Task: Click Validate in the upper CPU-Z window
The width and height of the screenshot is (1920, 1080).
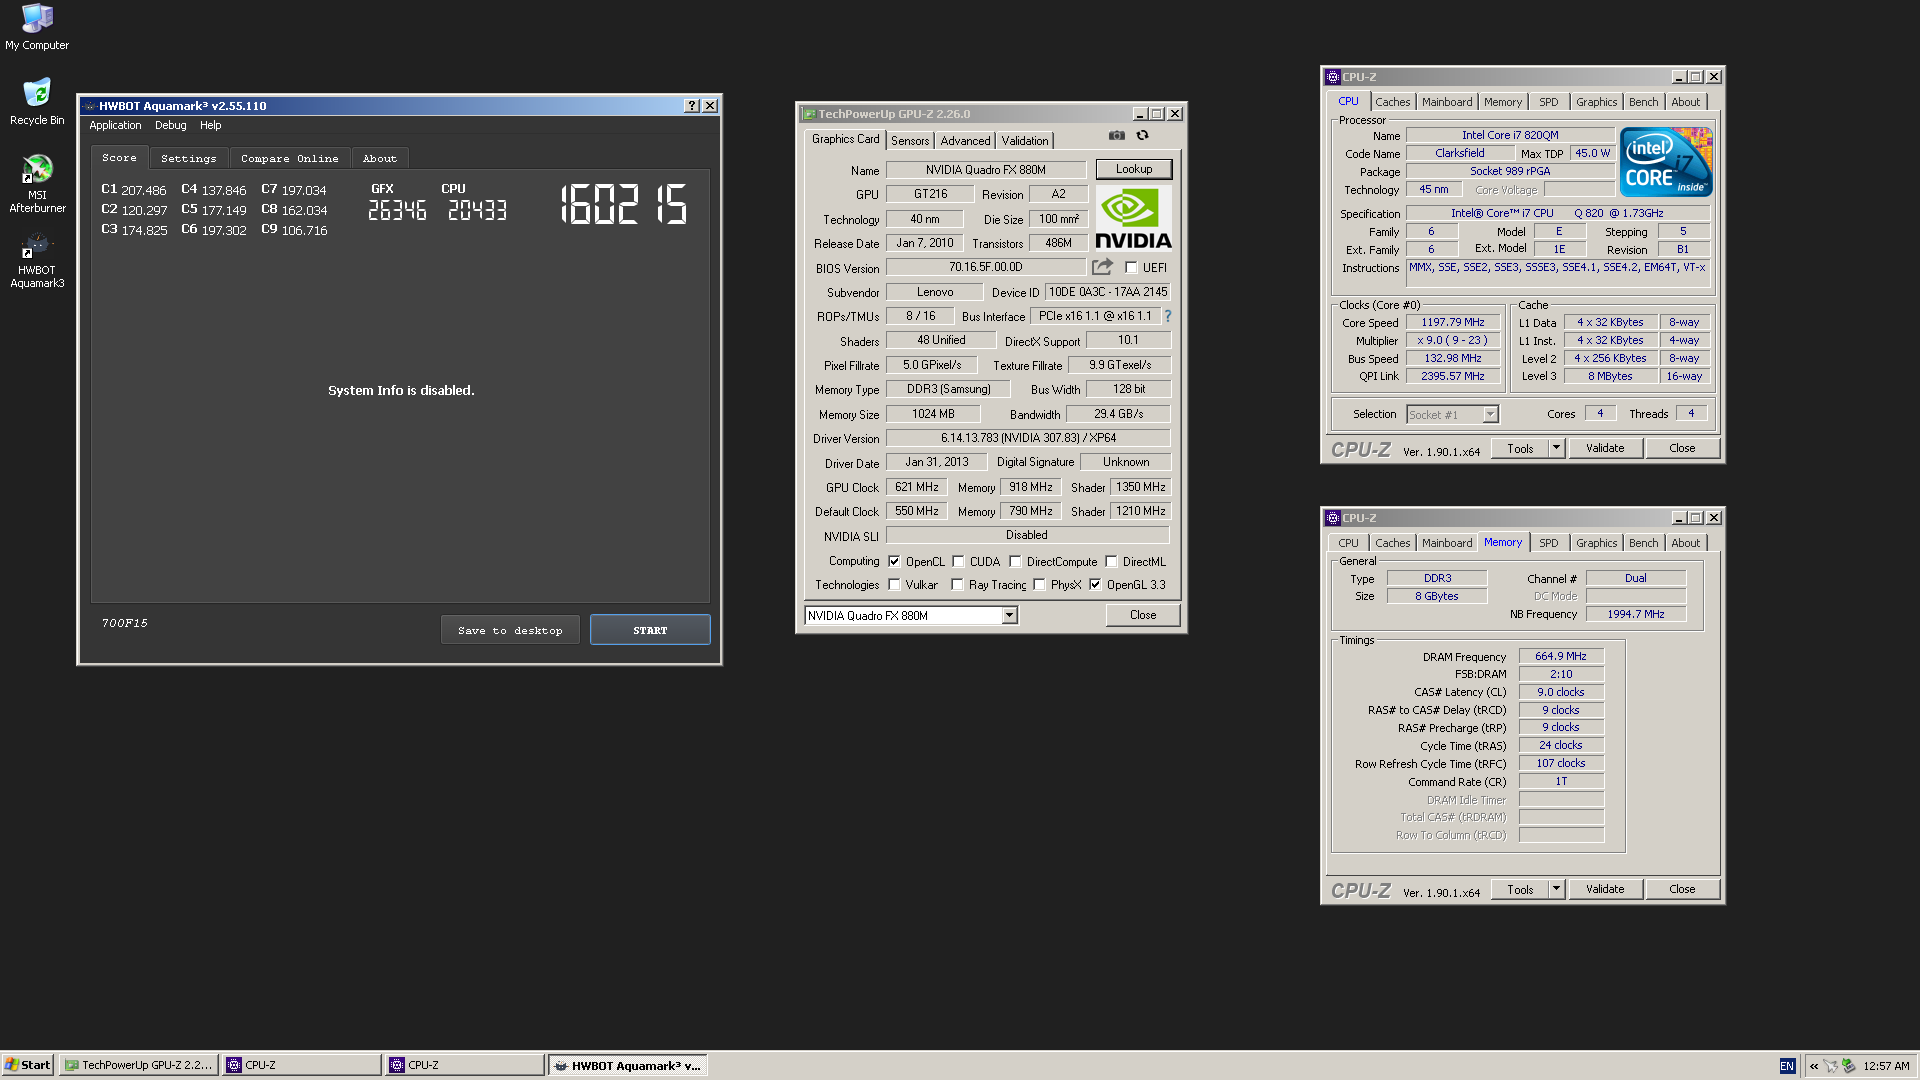Action: pos(1605,449)
